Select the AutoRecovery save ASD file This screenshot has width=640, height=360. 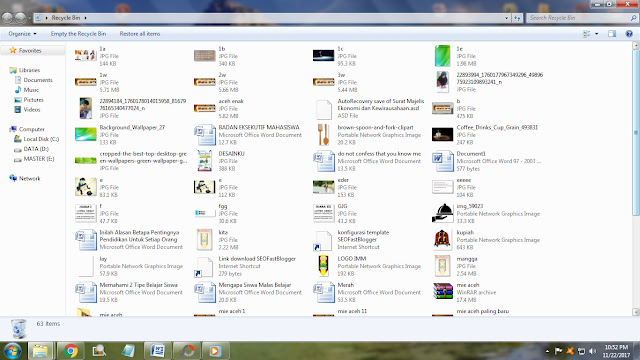coord(369,108)
